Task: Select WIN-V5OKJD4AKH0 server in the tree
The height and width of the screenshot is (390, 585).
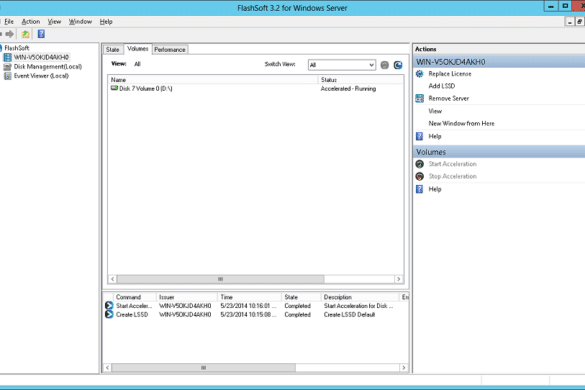Action: pyautogui.click(x=41, y=57)
